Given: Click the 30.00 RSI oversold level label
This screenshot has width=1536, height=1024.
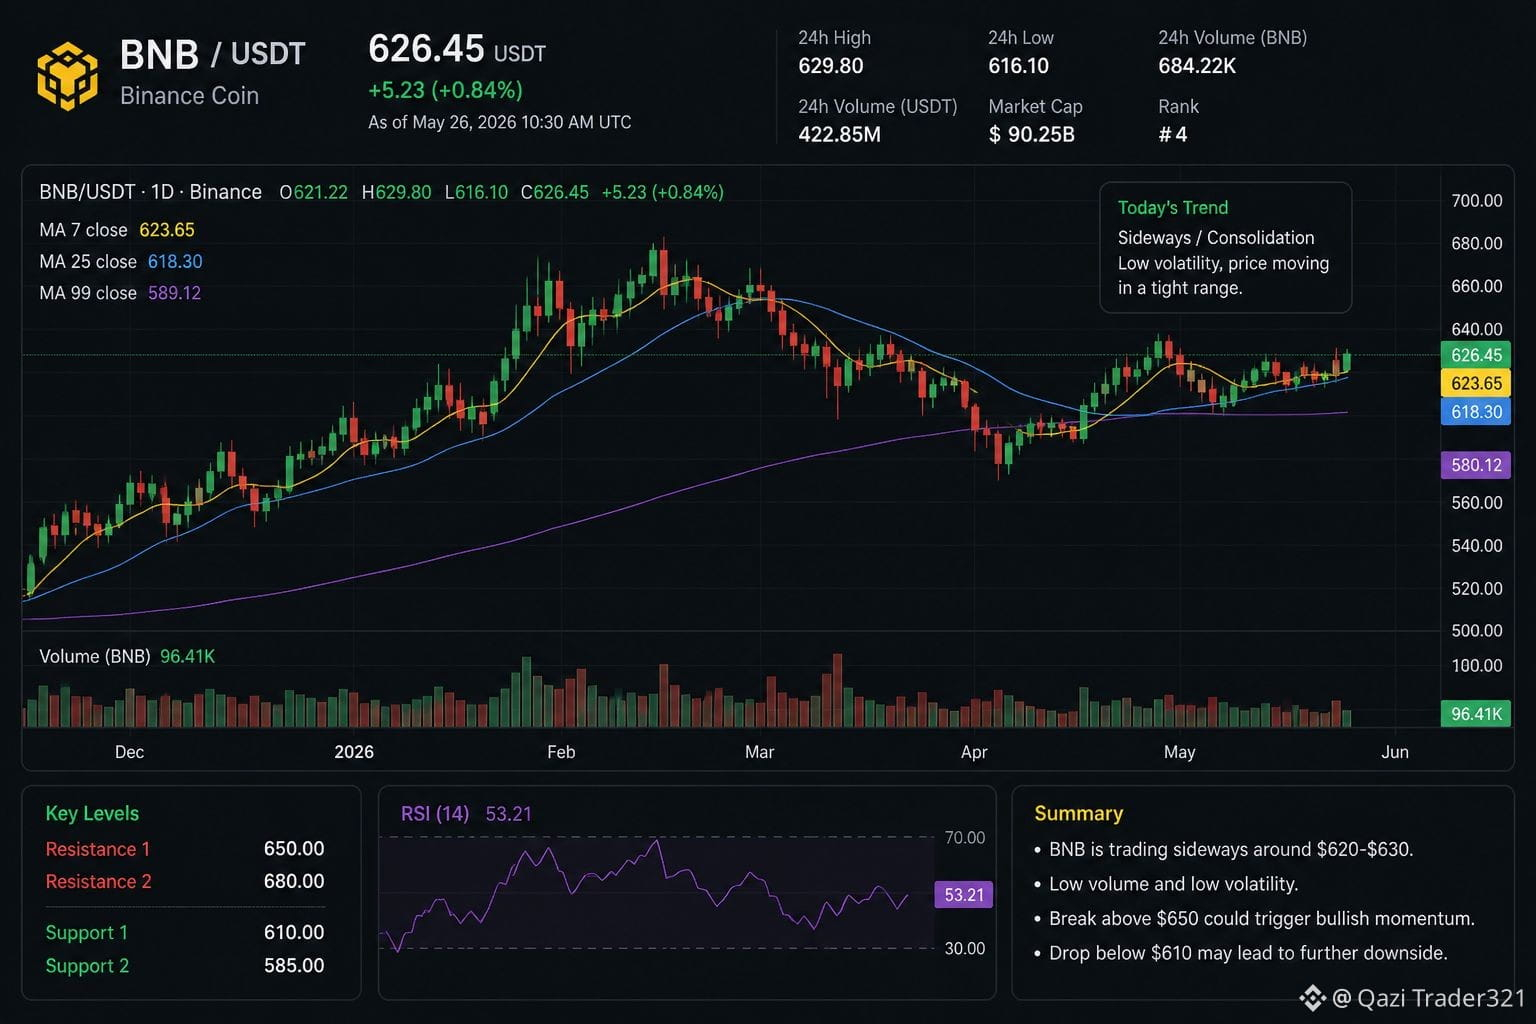Looking at the screenshot, I should point(965,949).
